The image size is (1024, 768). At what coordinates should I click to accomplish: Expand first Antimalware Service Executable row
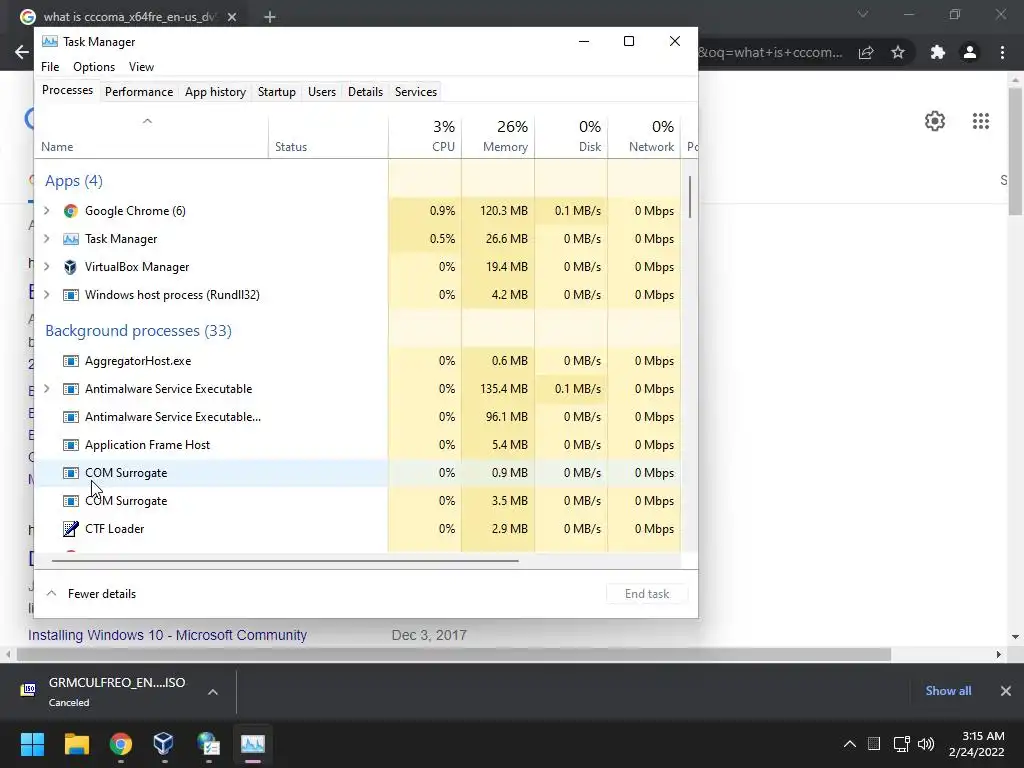47,389
